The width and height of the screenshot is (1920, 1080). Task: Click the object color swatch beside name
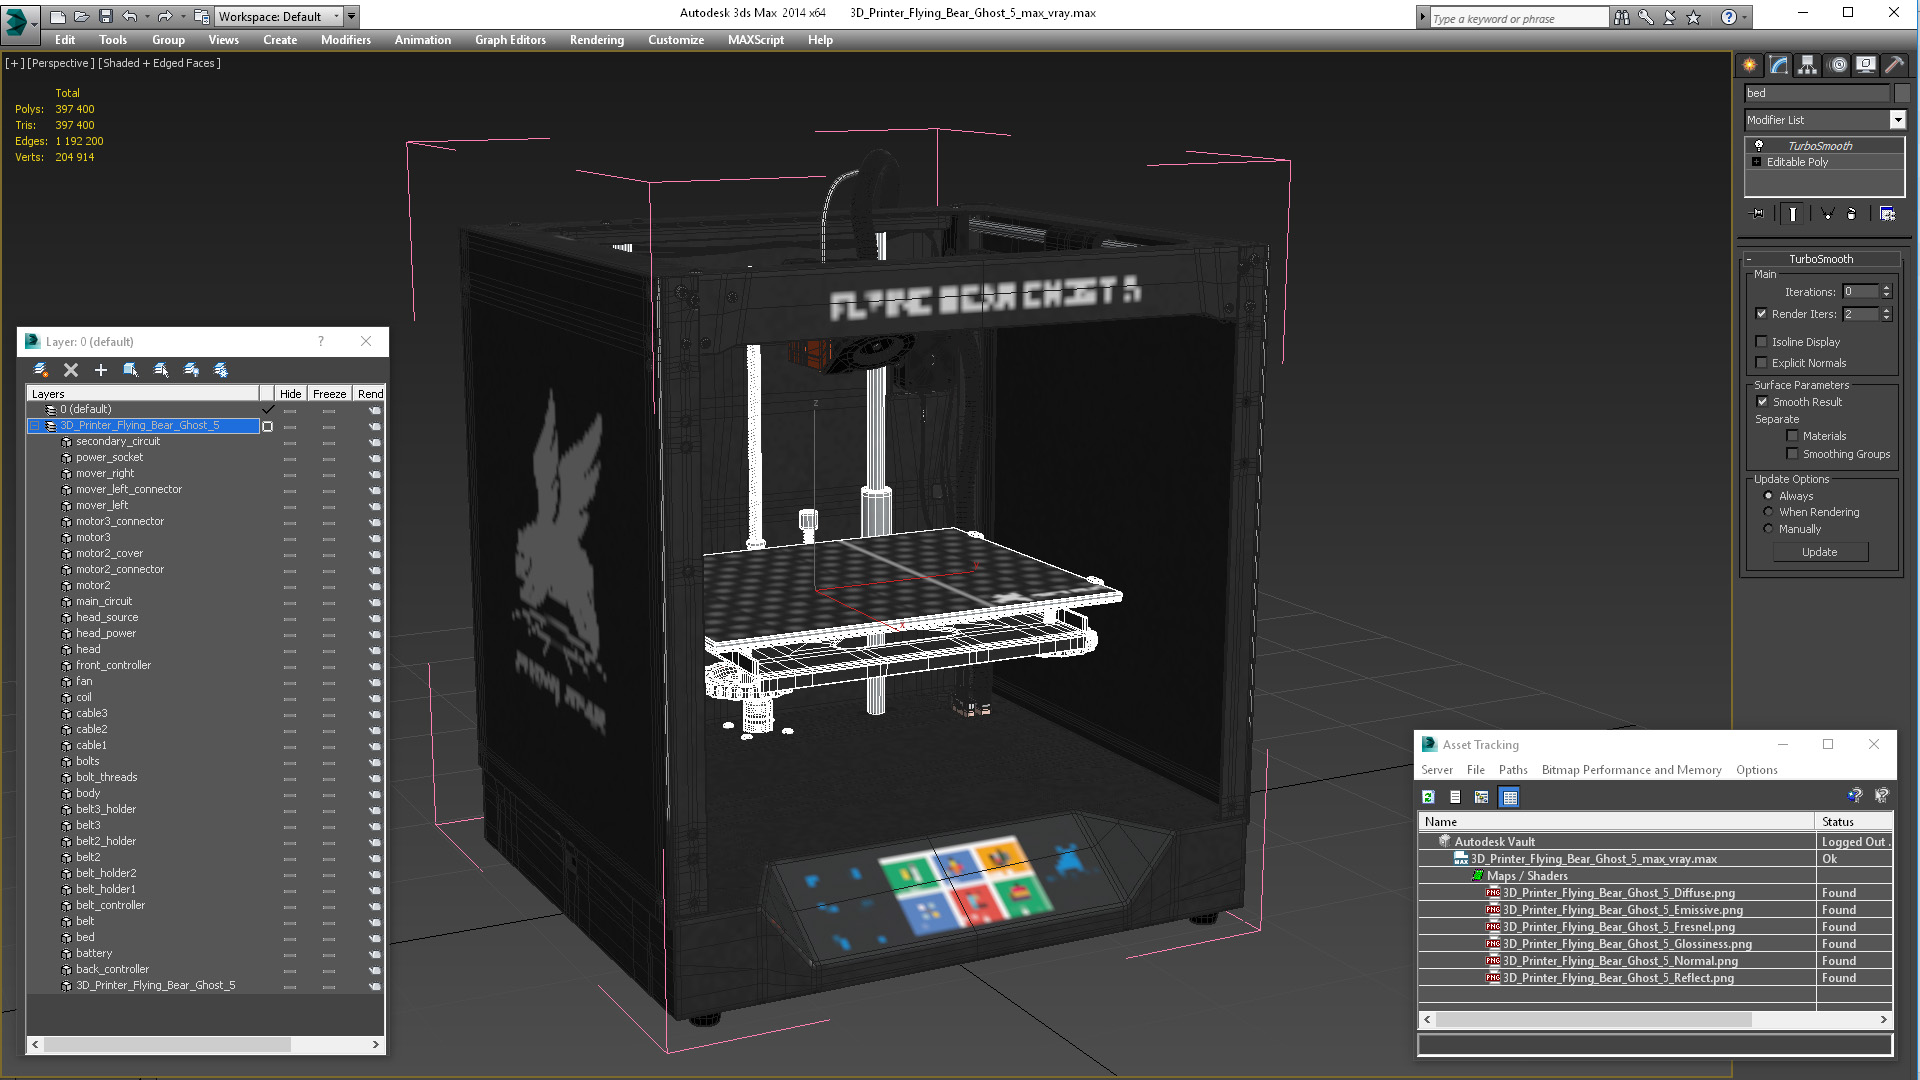(1902, 93)
